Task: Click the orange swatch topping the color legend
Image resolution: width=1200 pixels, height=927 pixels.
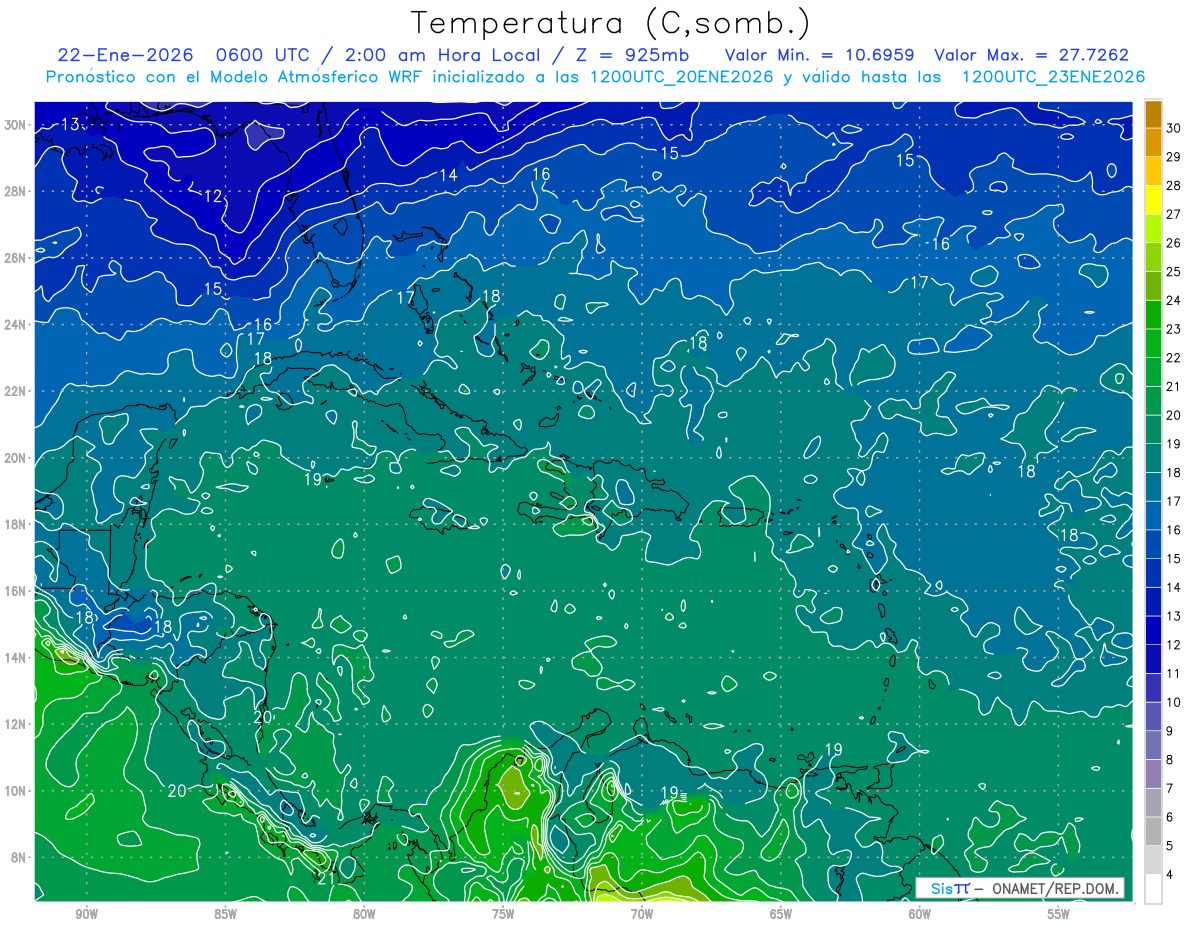Action: pyautogui.click(x=1153, y=115)
